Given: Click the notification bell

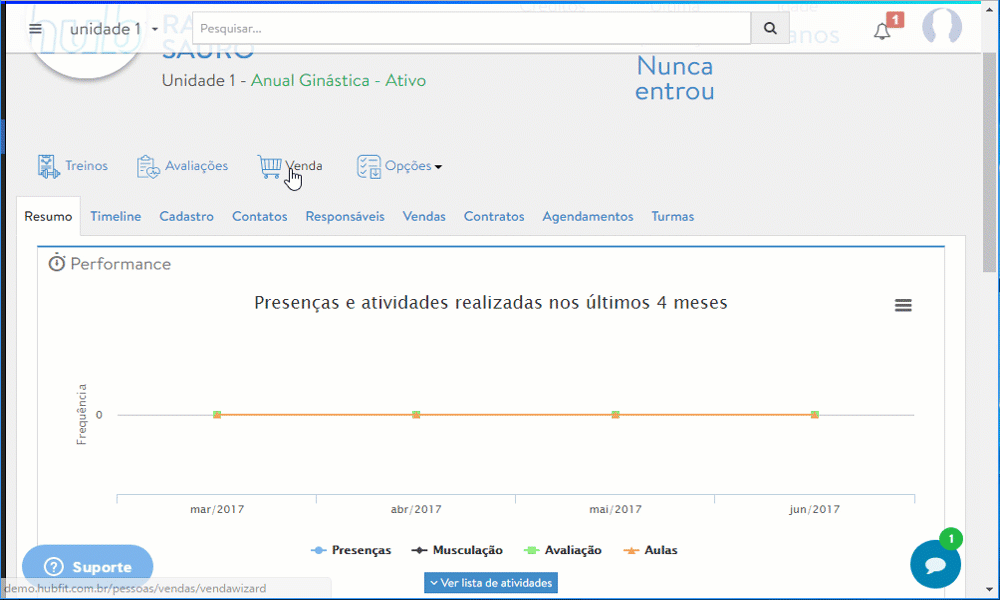Looking at the screenshot, I should (x=882, y=30).
